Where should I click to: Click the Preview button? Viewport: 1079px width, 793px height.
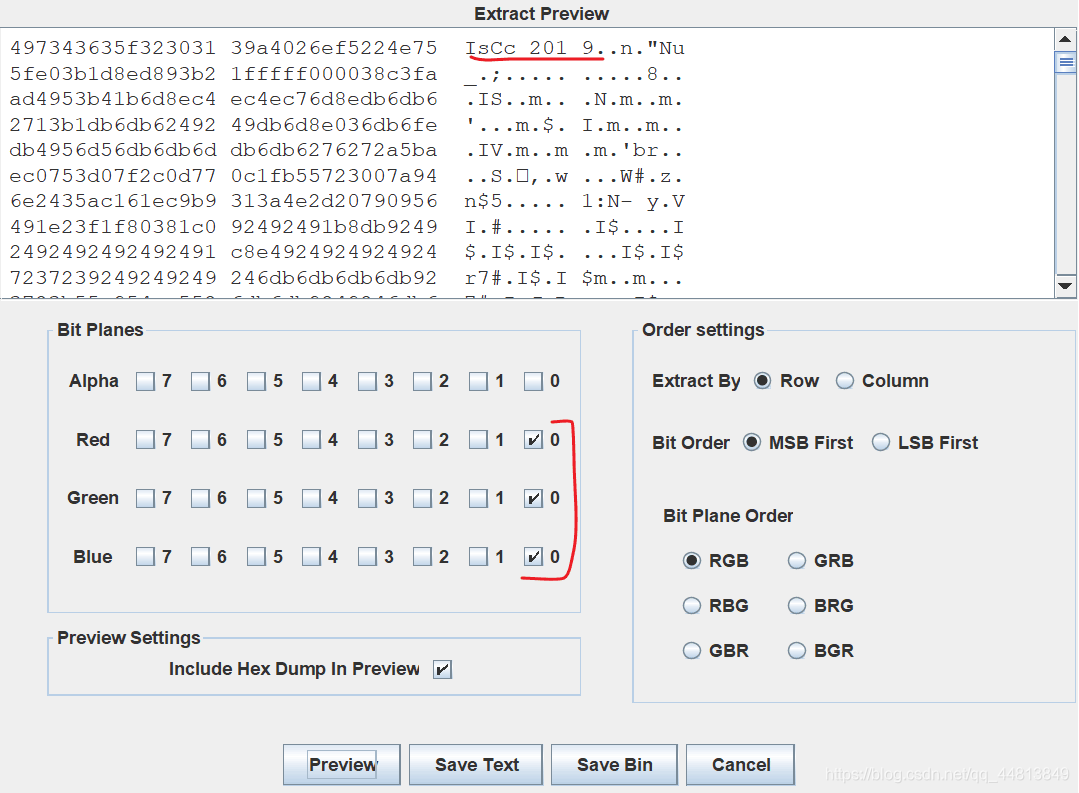(342, 765)
